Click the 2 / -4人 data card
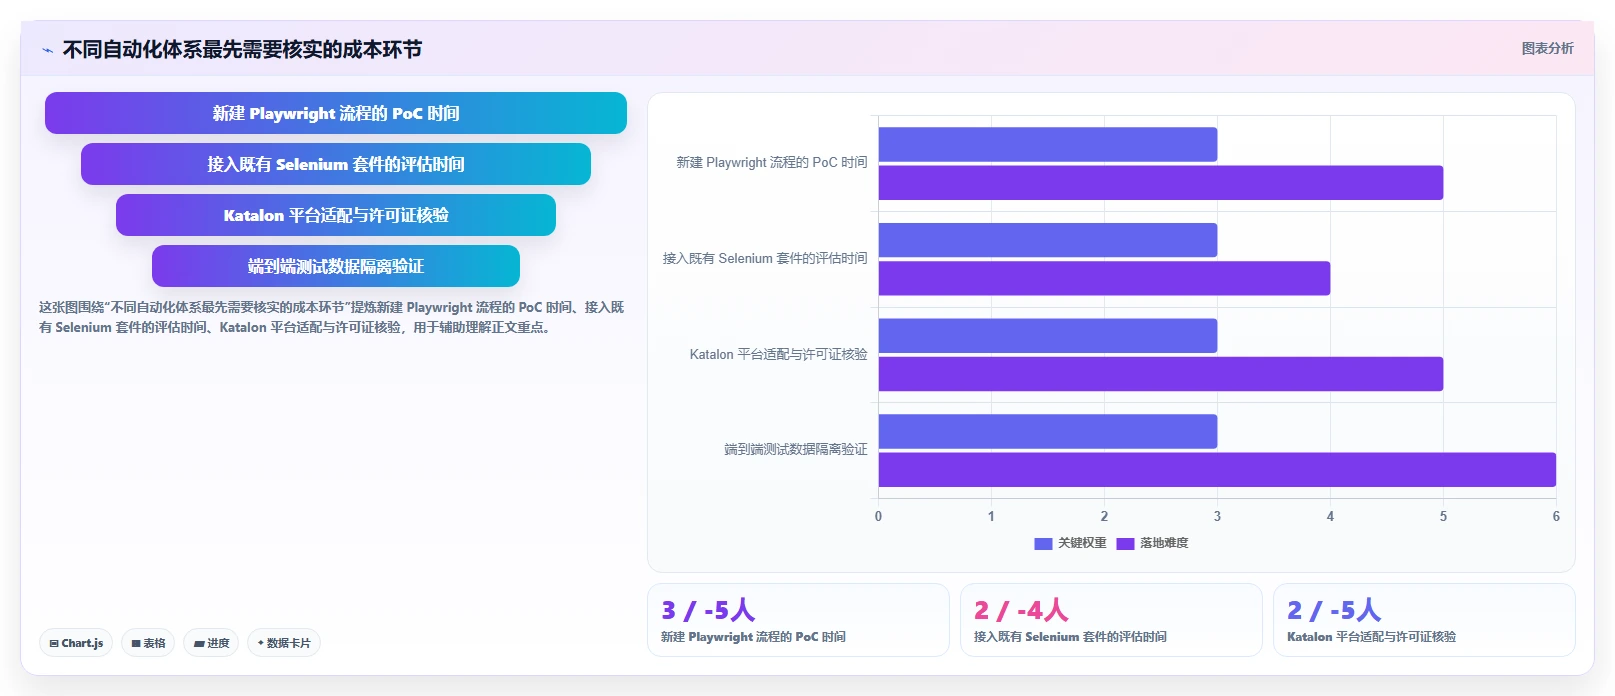The image size is (1615, 696). 1111,620
